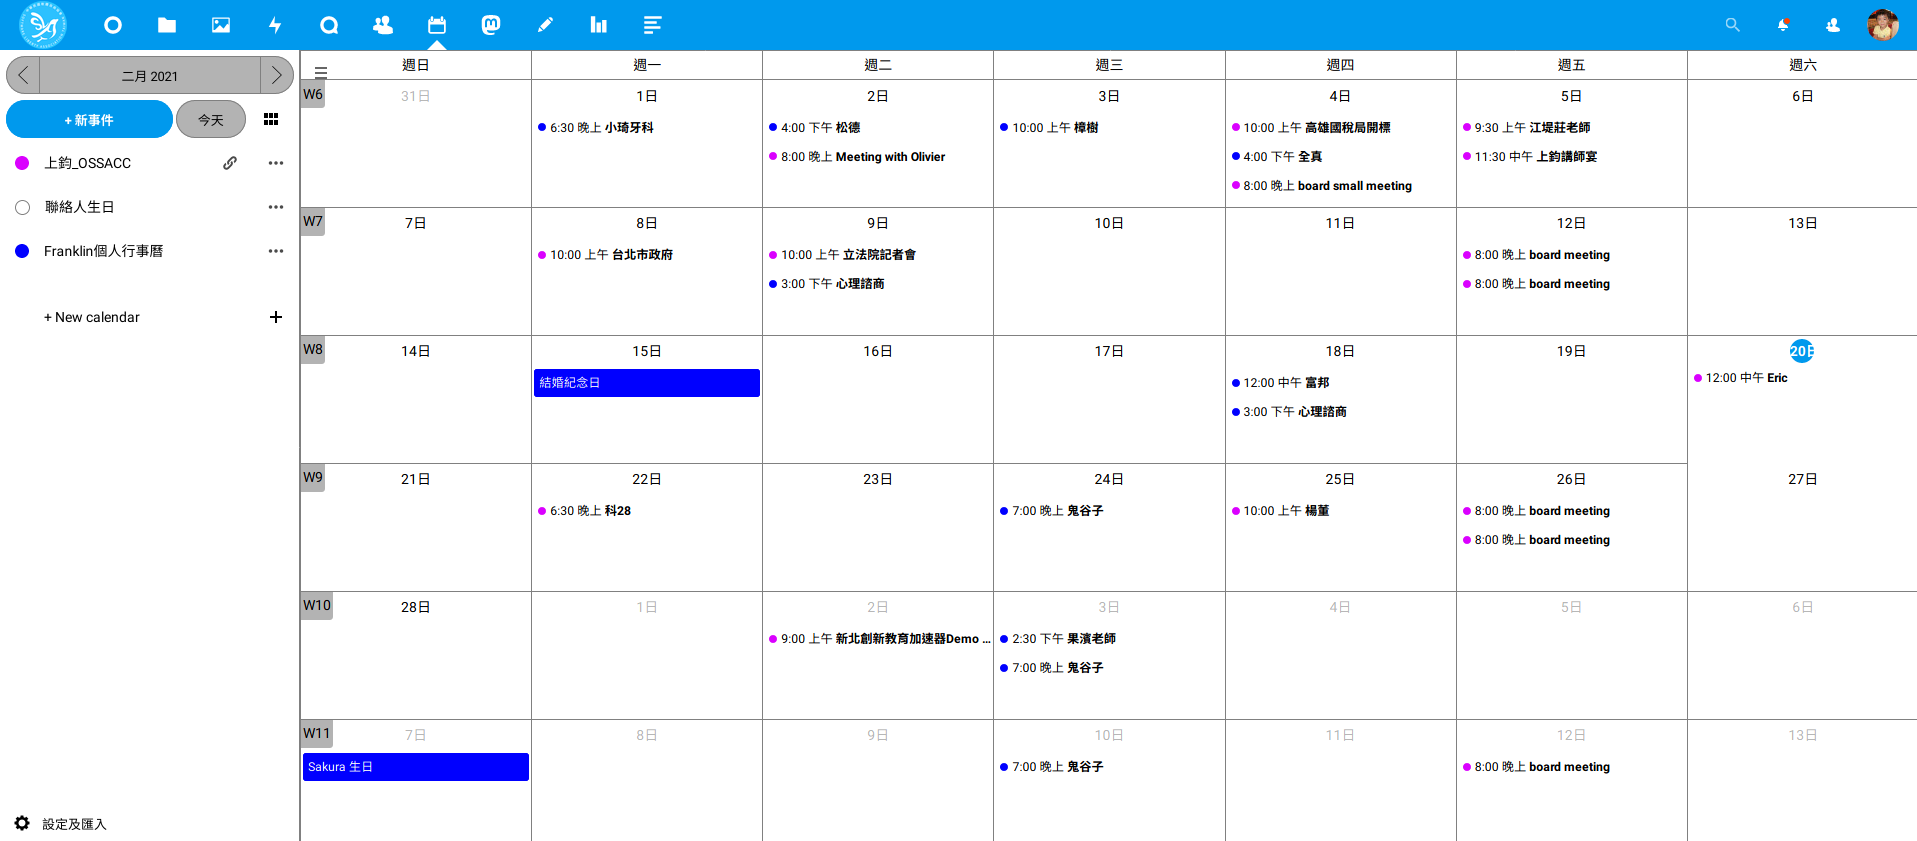Go to previous month arrow
The width and height of the screenshot is (1917, 841).
point(23,75)
